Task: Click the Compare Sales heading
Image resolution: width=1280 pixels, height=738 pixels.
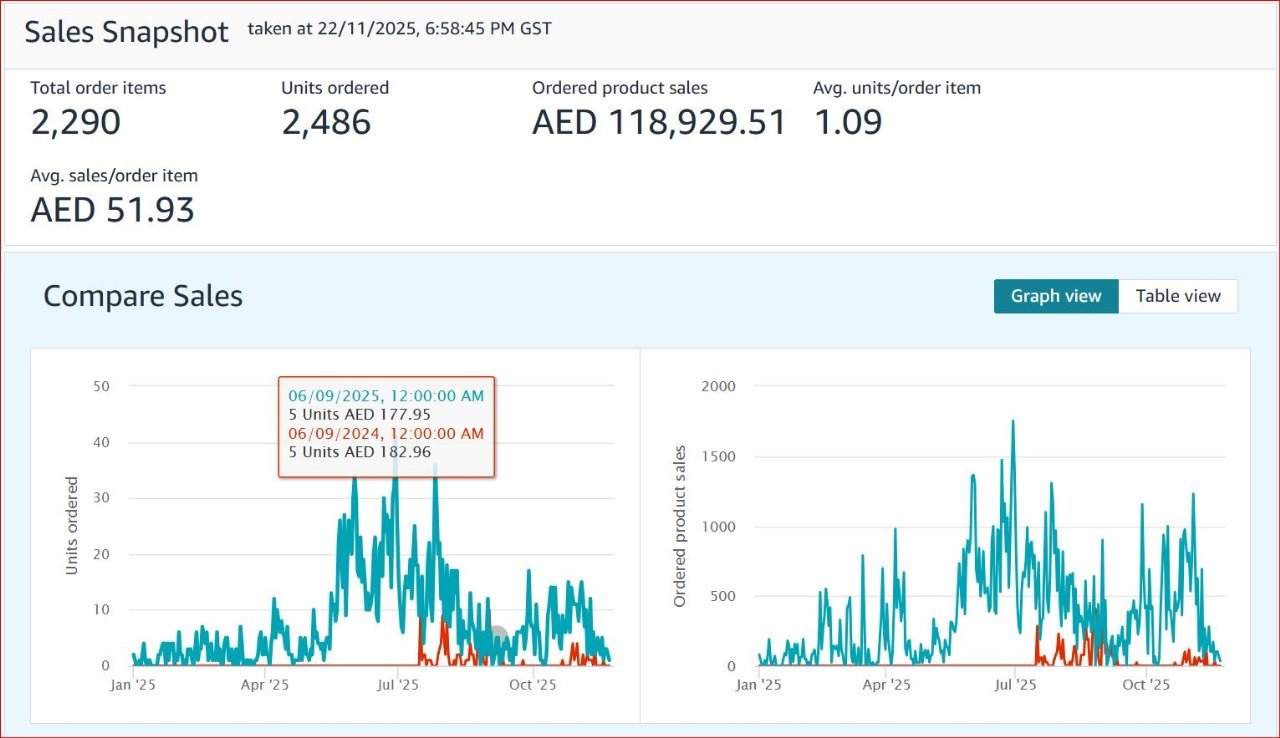Action: tap(143, 296)
